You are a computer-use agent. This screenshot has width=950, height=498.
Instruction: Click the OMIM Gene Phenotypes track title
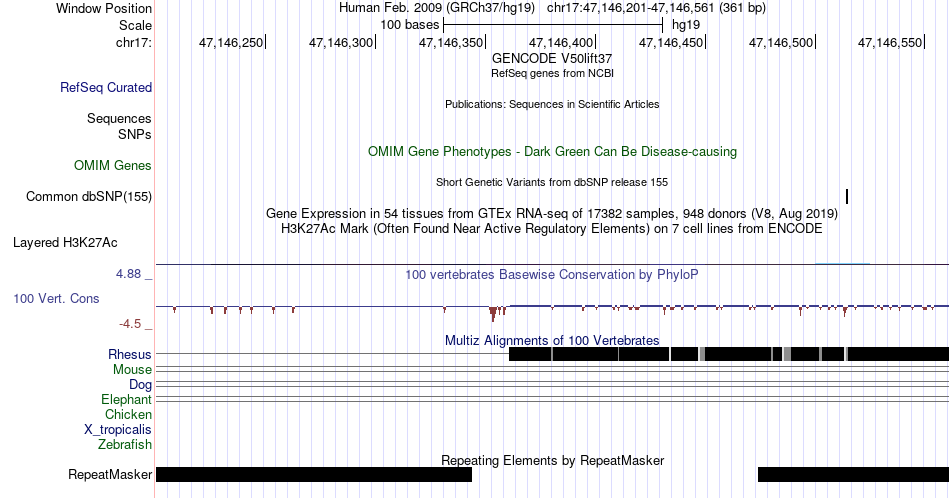(x=552, y=151)
